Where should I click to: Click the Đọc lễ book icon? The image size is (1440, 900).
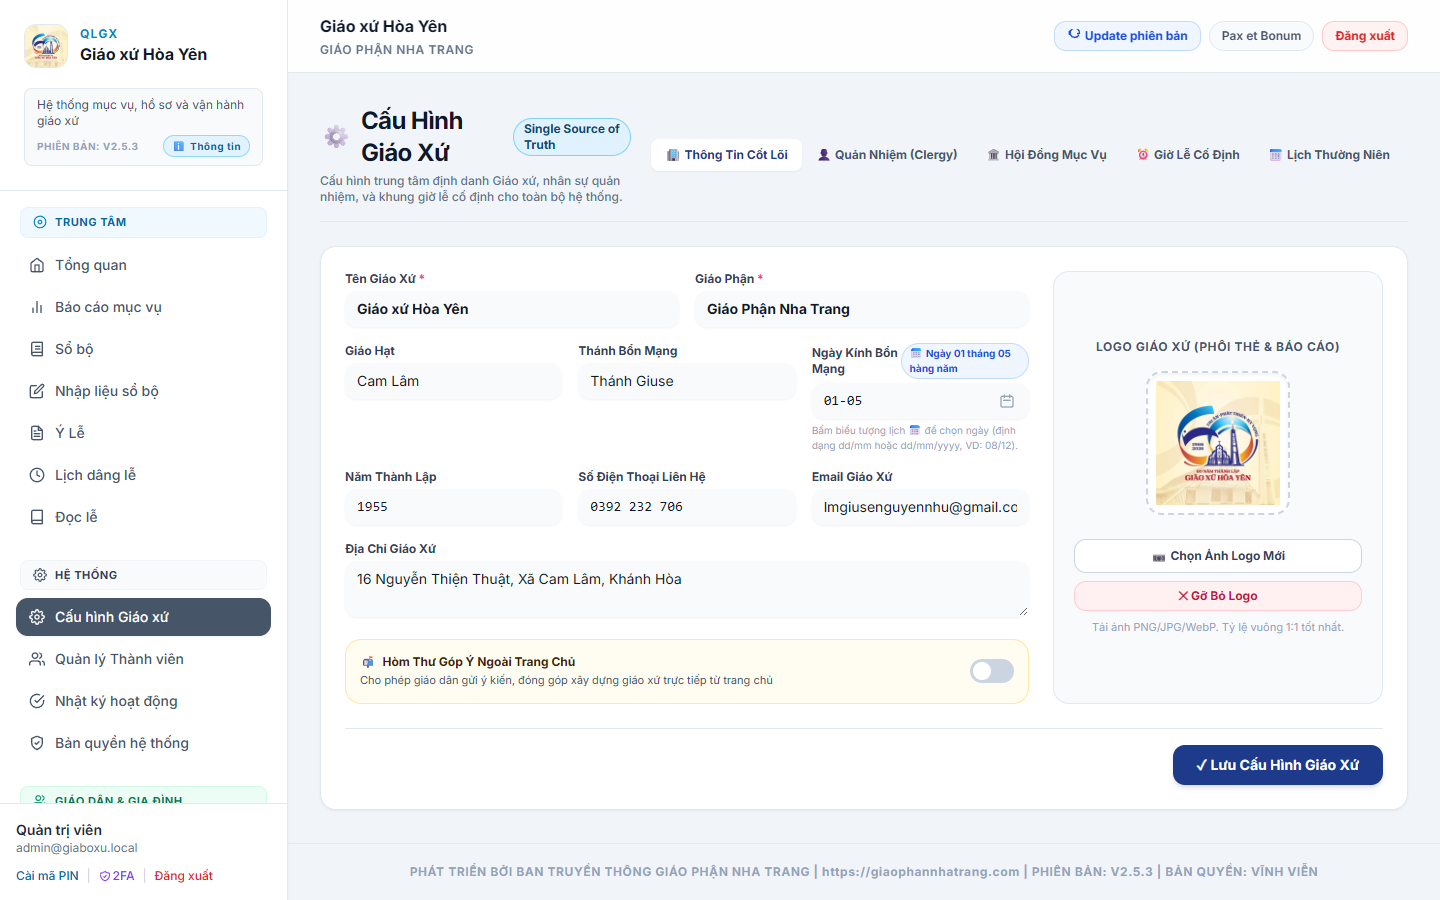coord(37,517)
